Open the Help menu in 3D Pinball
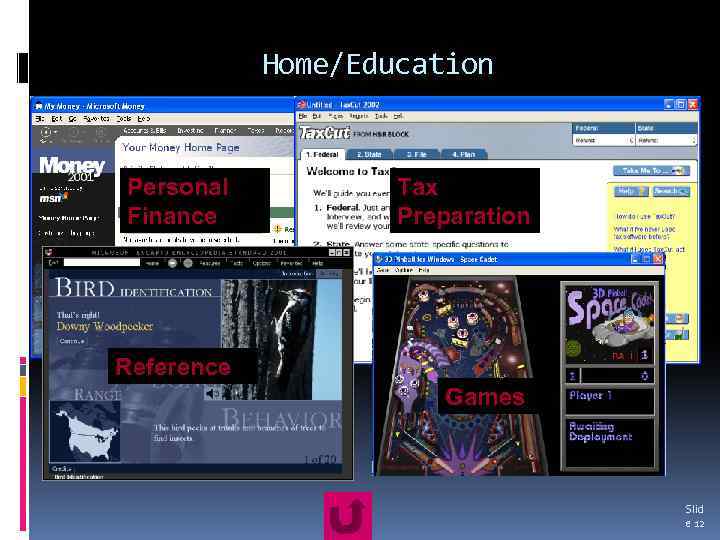This screenshot has width=720, height=540. pyautogui.click(x=424, y=270)
